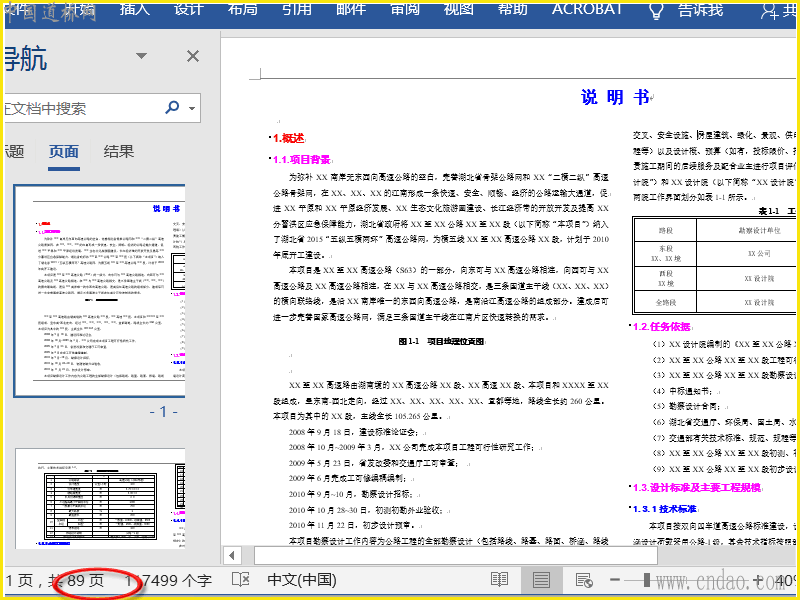
Task: Open the 邮件 ribbon tab
Action: [x=351, y=10]
